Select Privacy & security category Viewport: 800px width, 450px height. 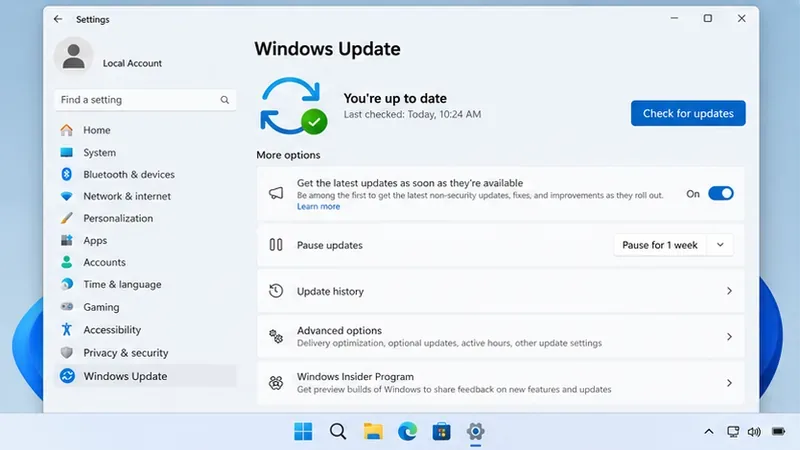click(x=126, y=353)
